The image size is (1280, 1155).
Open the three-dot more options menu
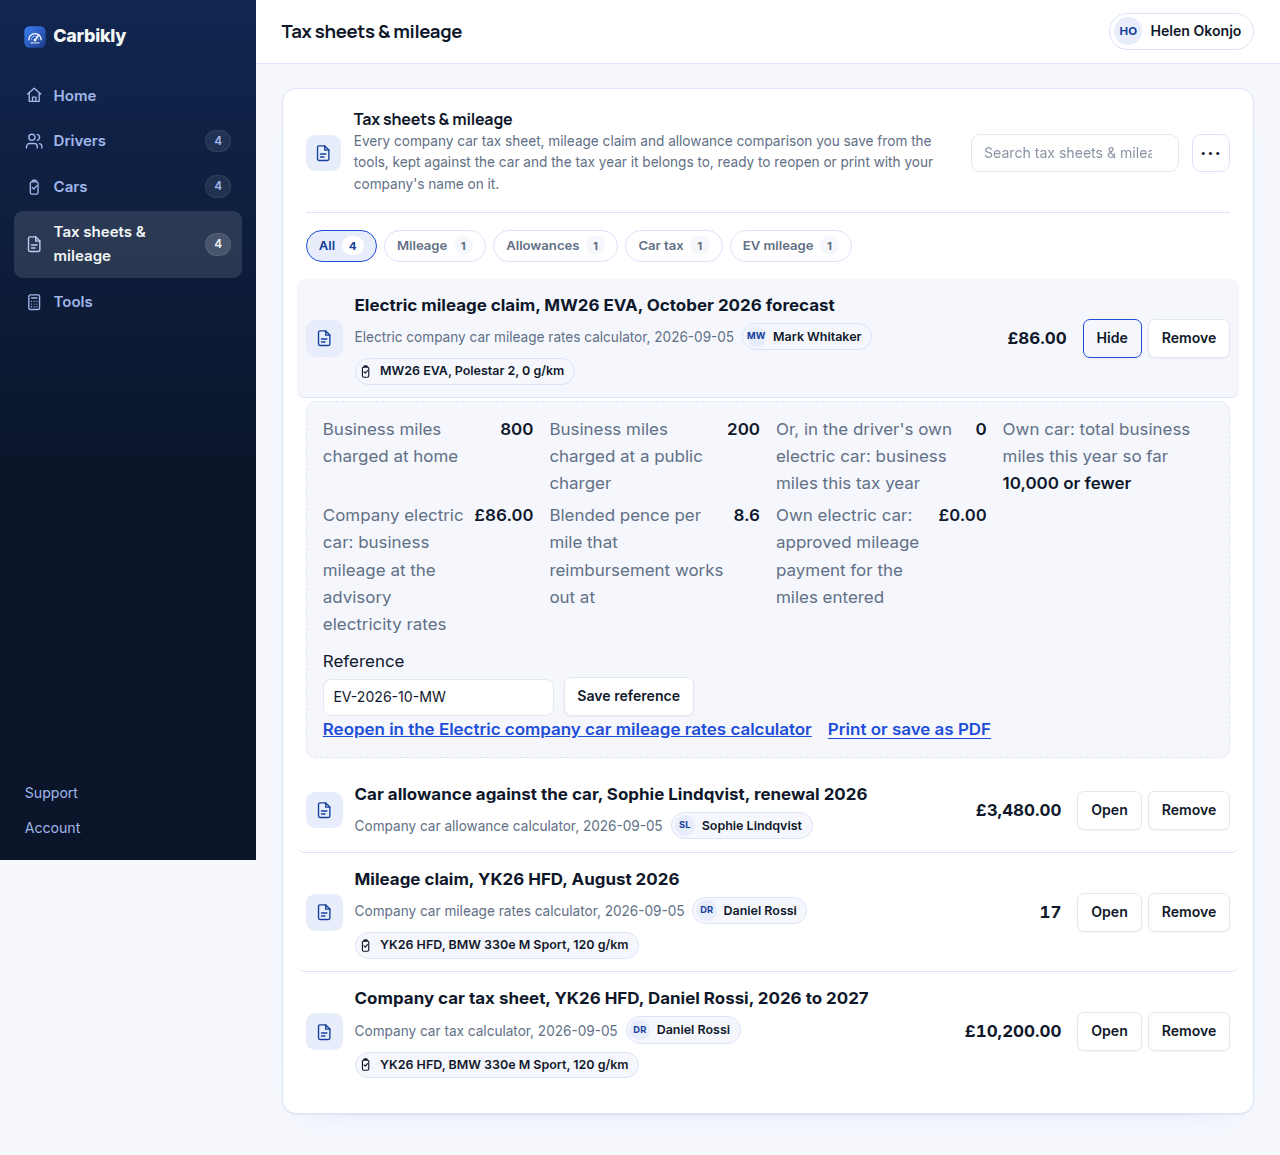coord(1211,153)
